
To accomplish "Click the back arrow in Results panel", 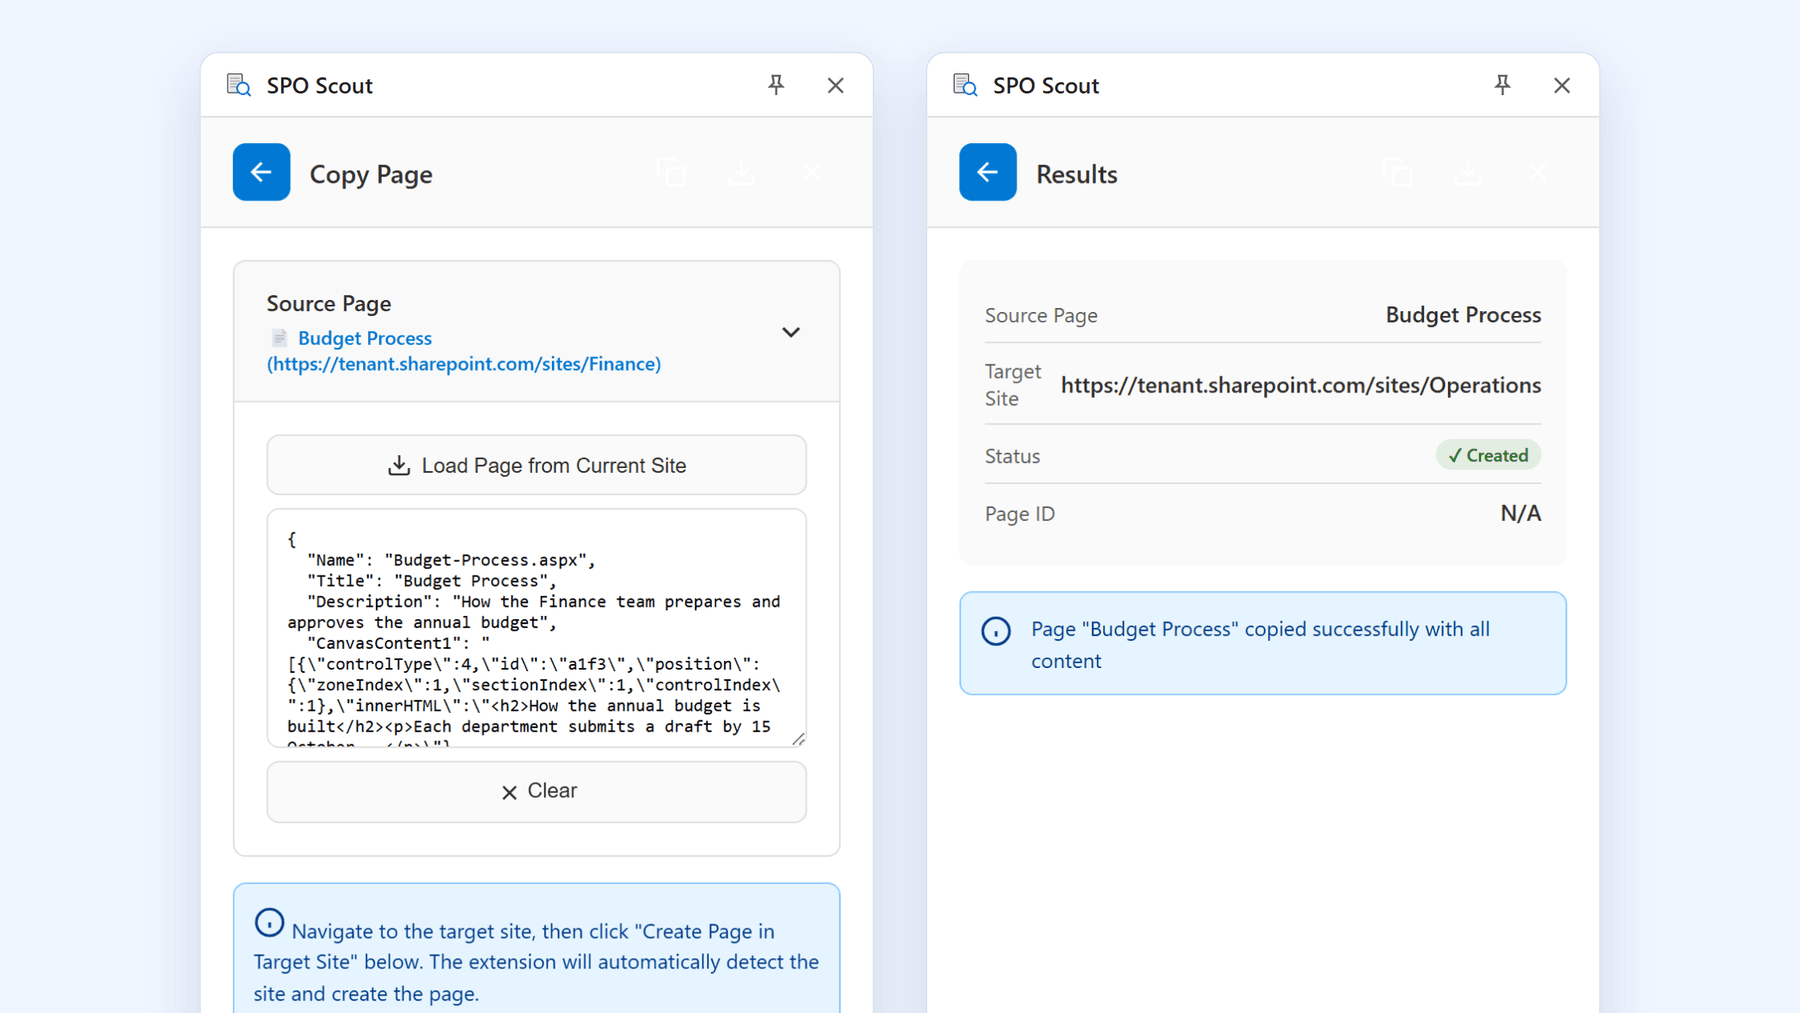I will 987,172.
